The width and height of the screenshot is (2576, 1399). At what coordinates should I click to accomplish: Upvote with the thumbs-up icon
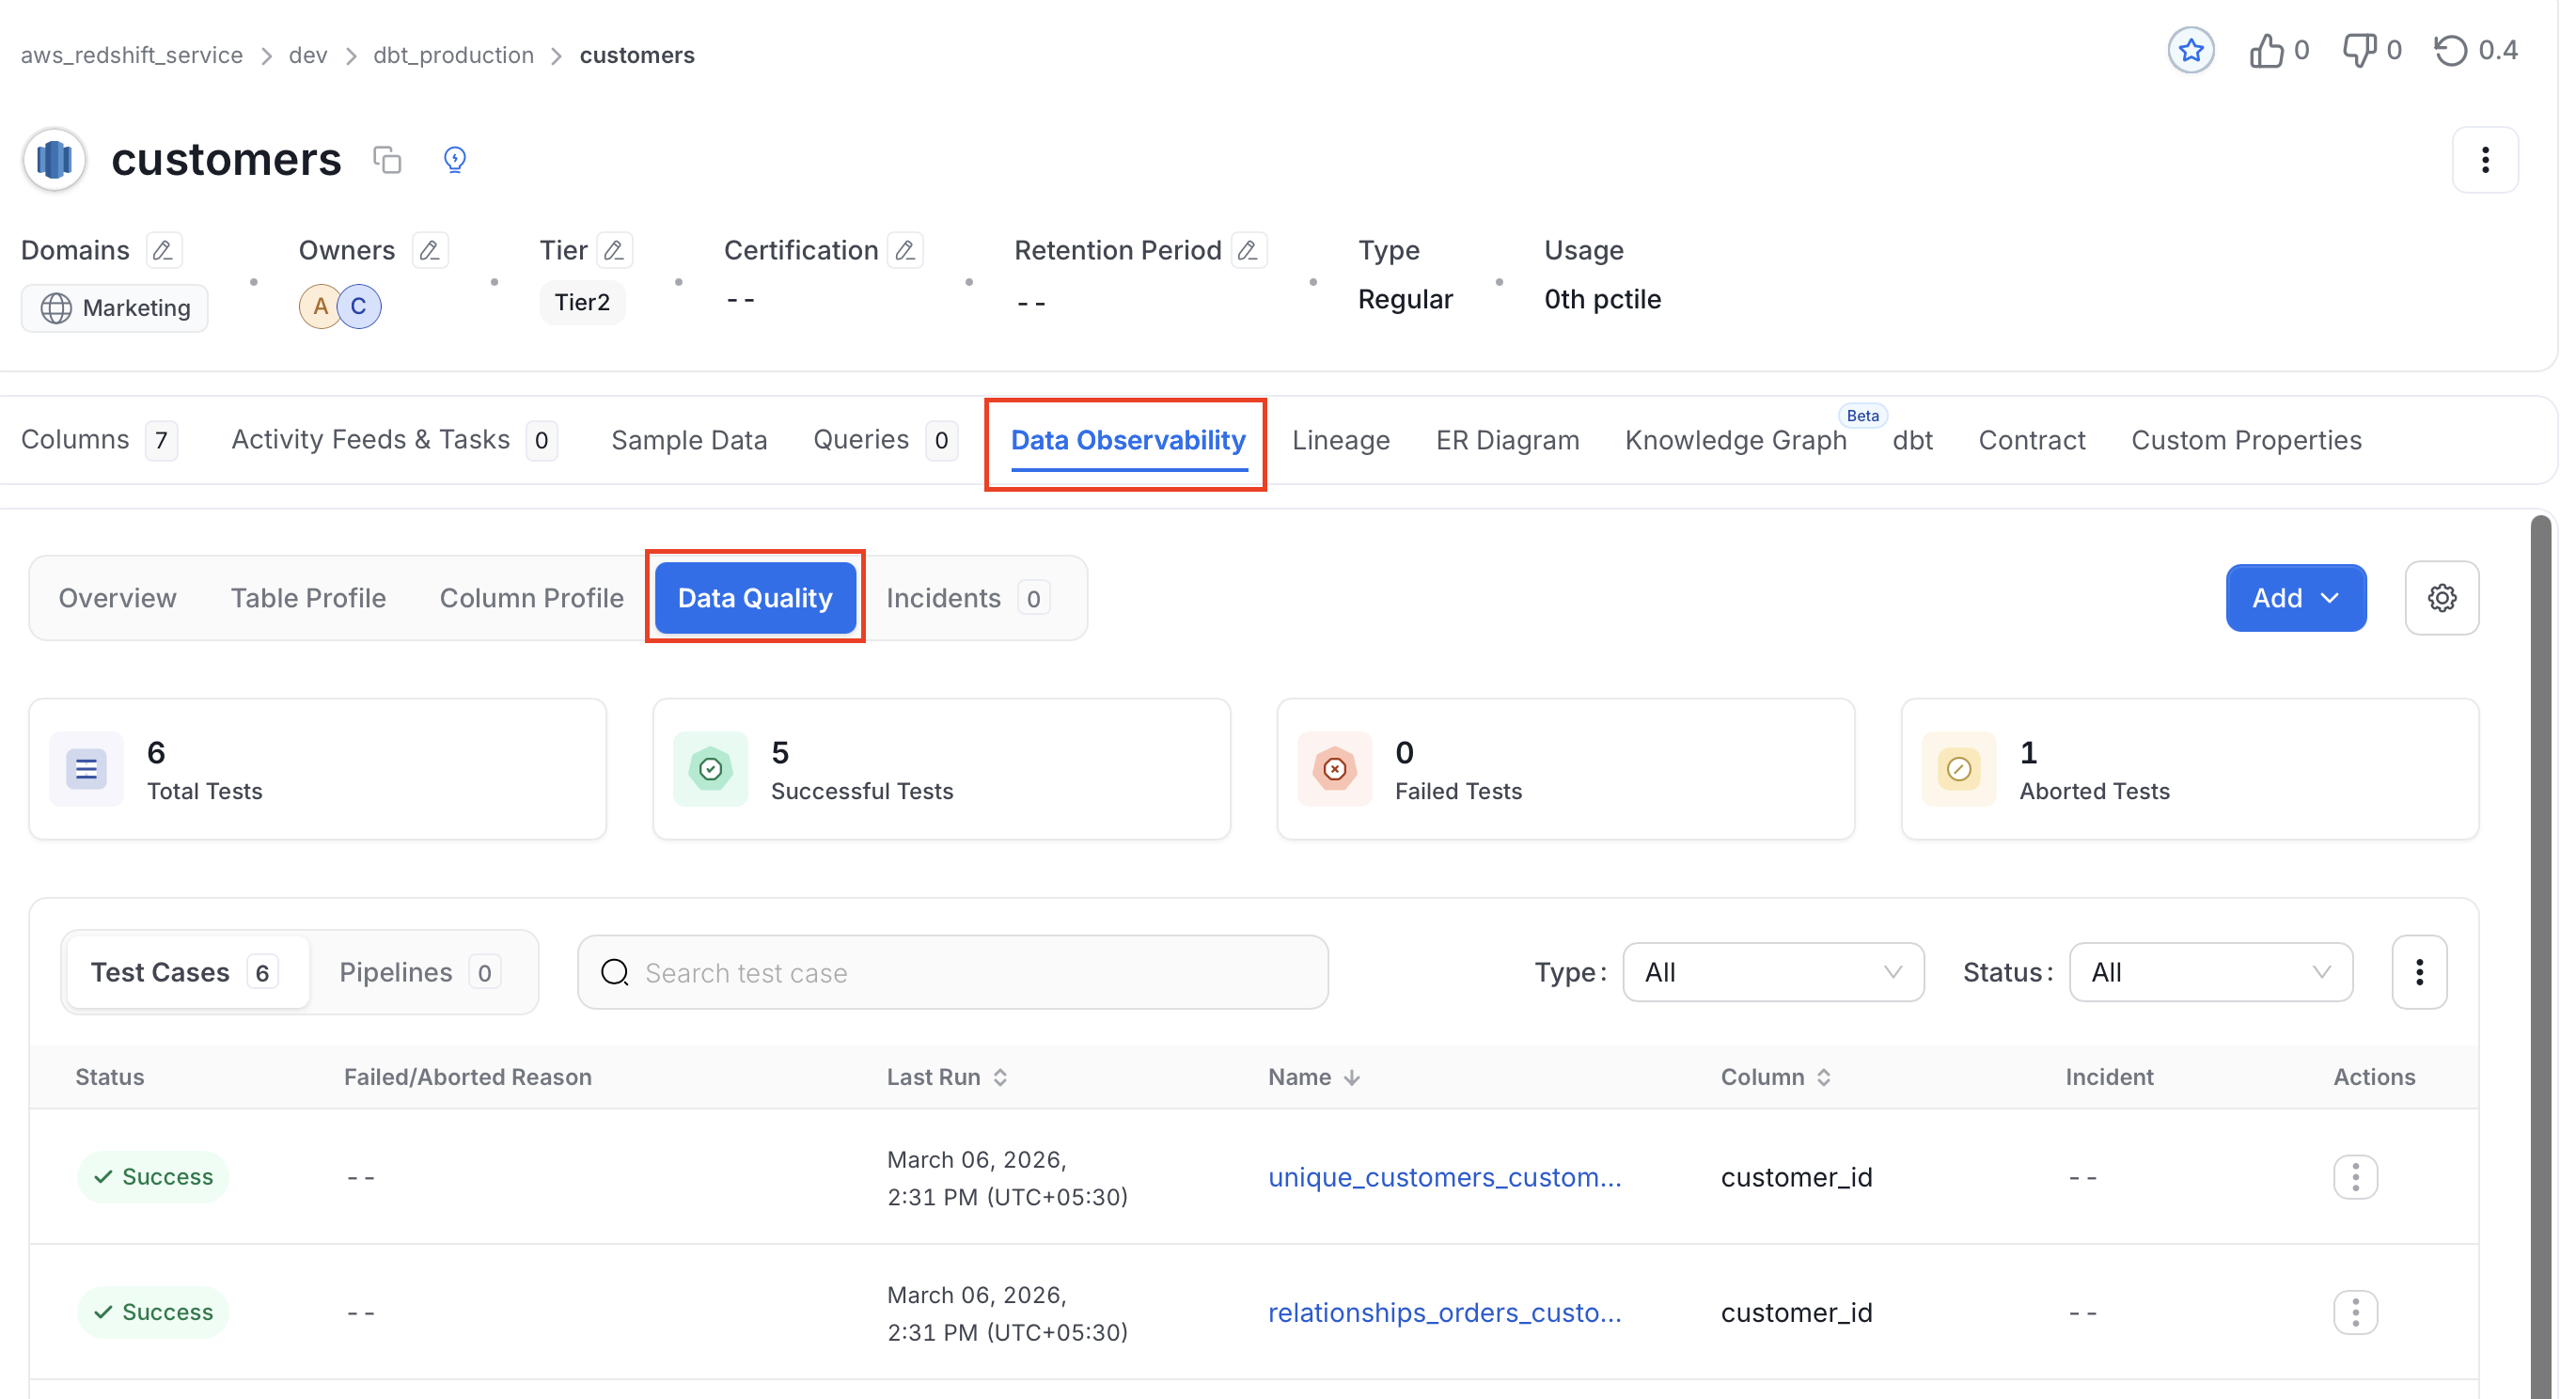2266,50
